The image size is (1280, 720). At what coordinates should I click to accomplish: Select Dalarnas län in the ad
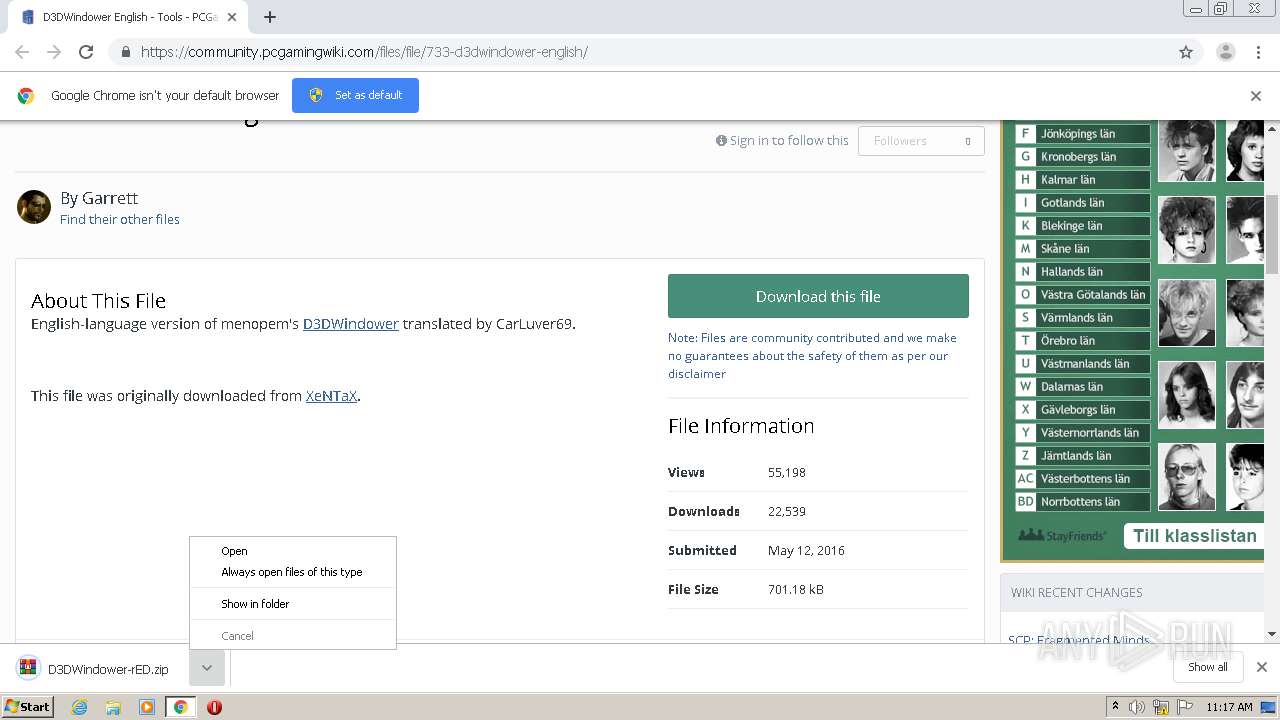point(1083,387)
